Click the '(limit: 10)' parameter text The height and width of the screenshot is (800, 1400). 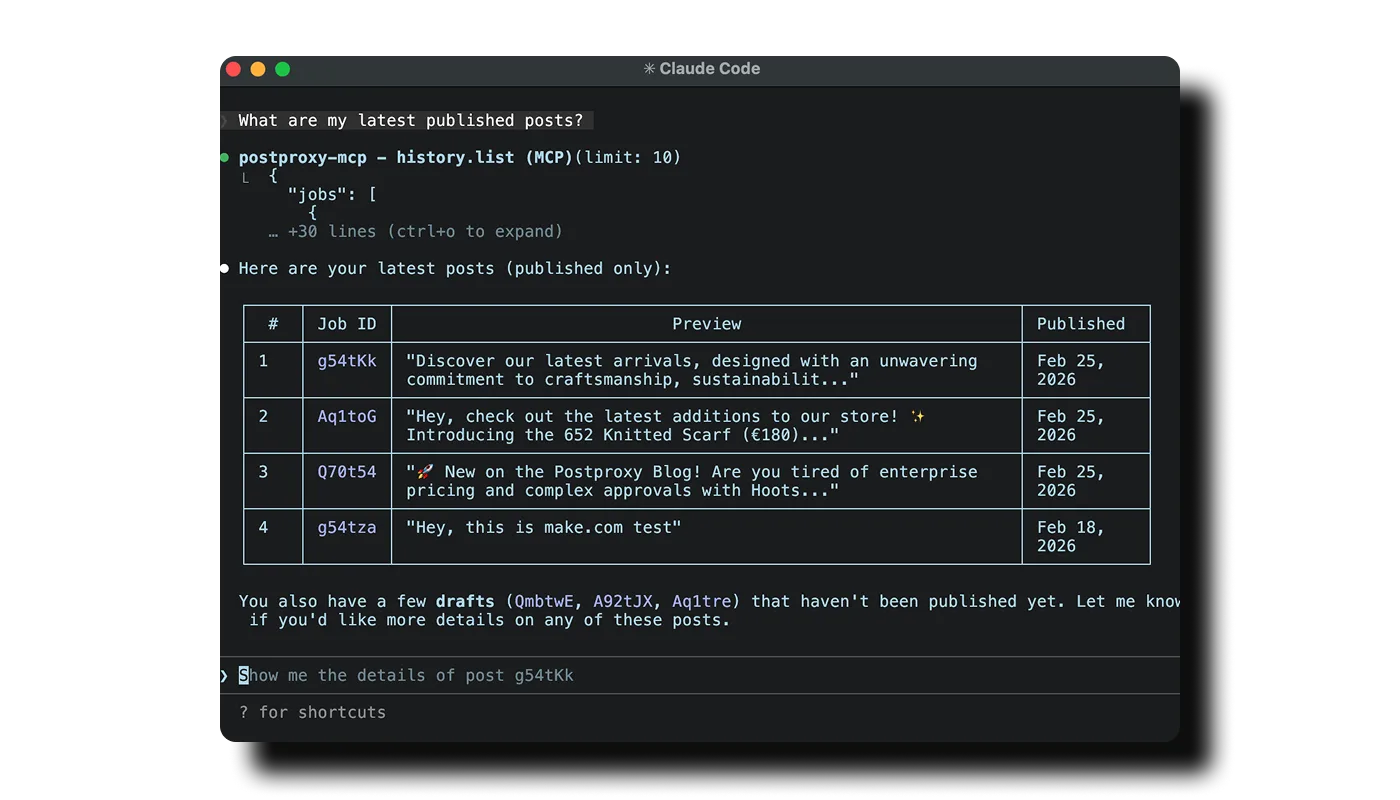tap(628, 158)
